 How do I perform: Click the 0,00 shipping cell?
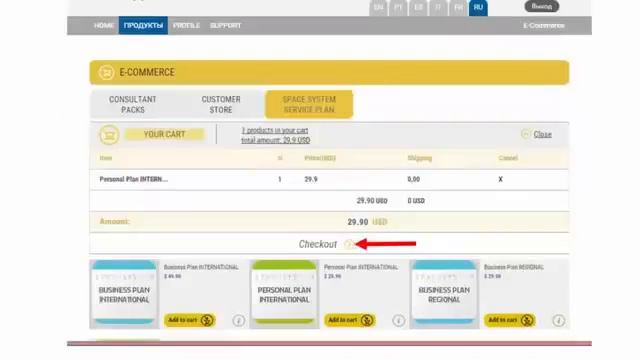pos(413,179)
